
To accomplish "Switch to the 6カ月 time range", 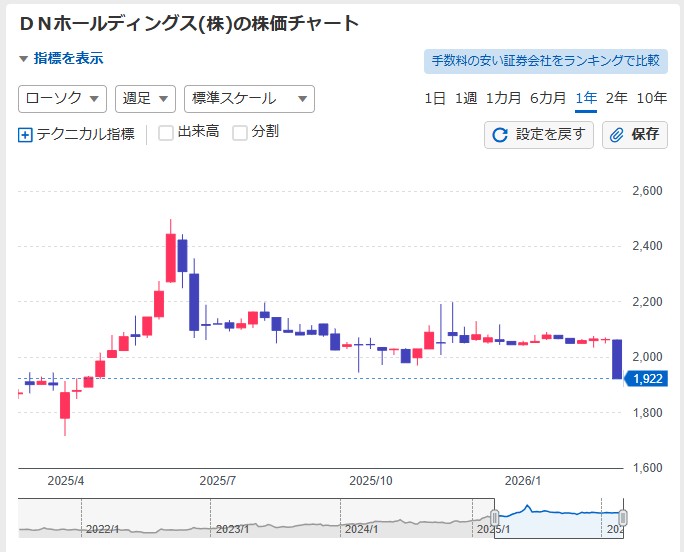I will [547, 98].
